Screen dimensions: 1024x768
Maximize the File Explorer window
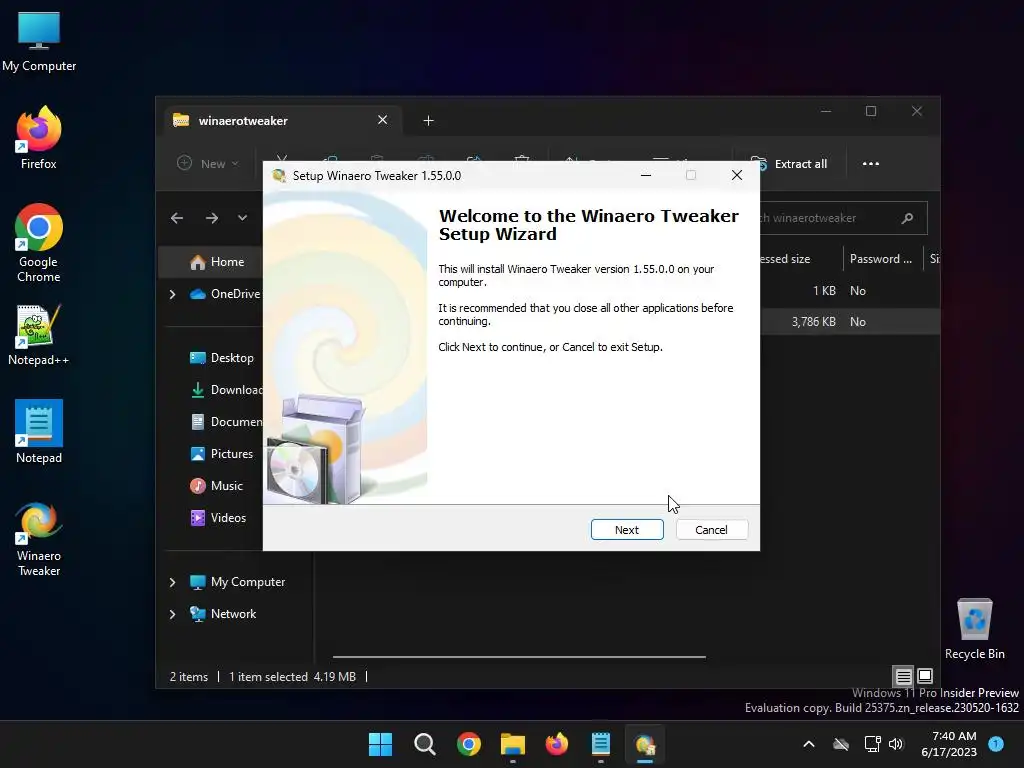click(x=871, y=111)
